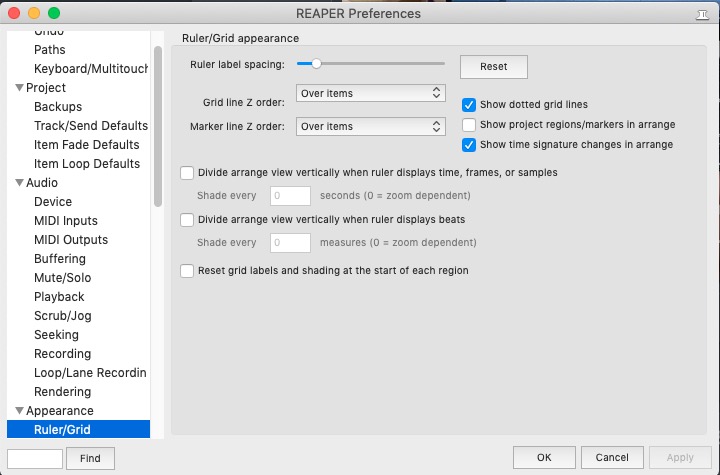Enable Reset grid labels at each region
This screenshot has width=720, height=475.
pyautogui.click(x=187, y=271)
